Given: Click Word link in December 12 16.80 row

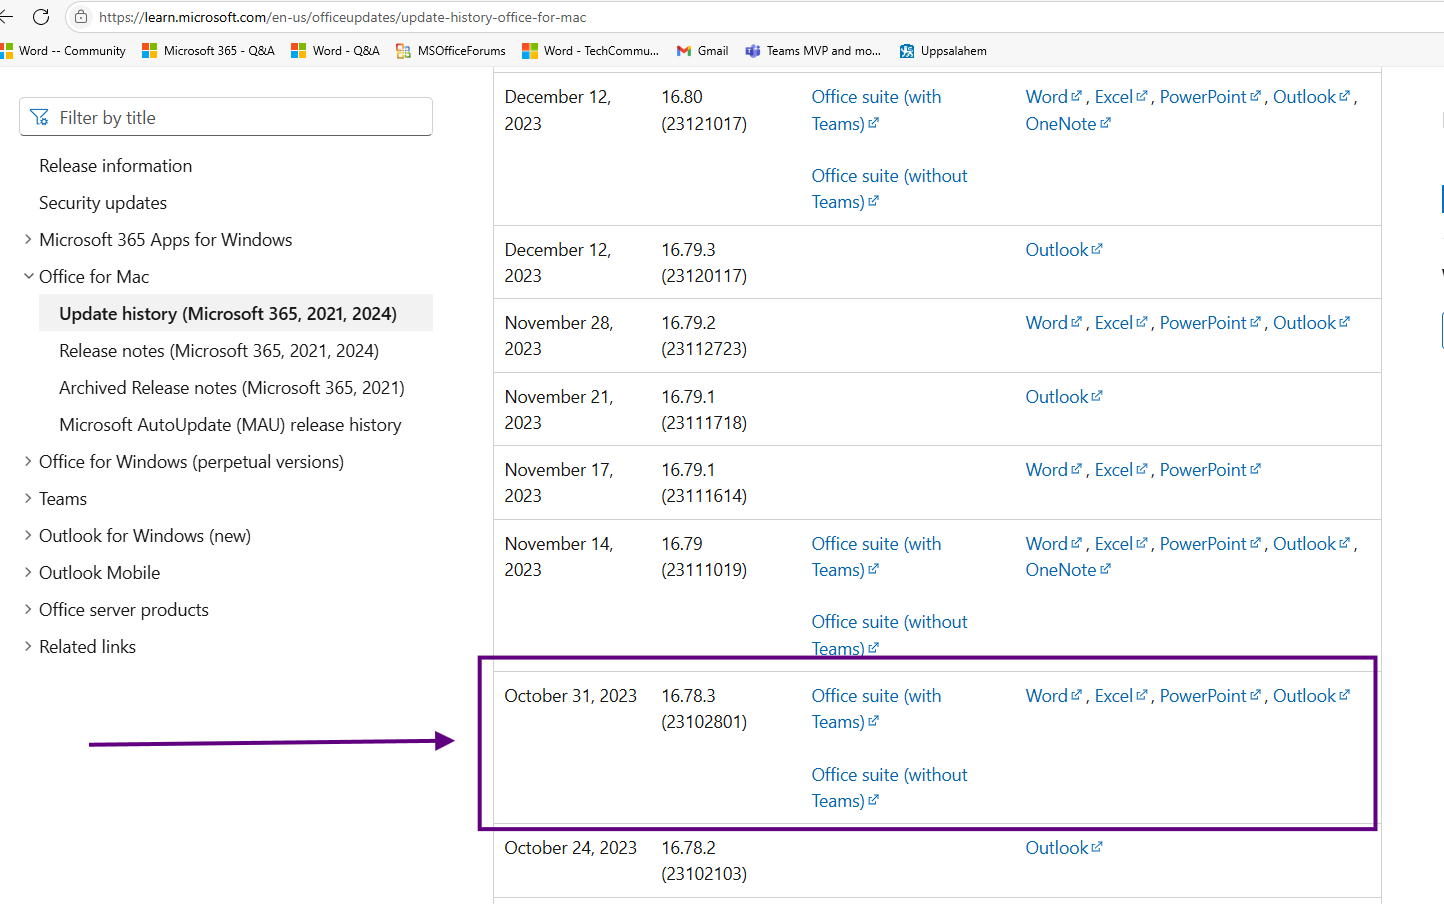Looking at the screenshot, I should (1053, 97).
